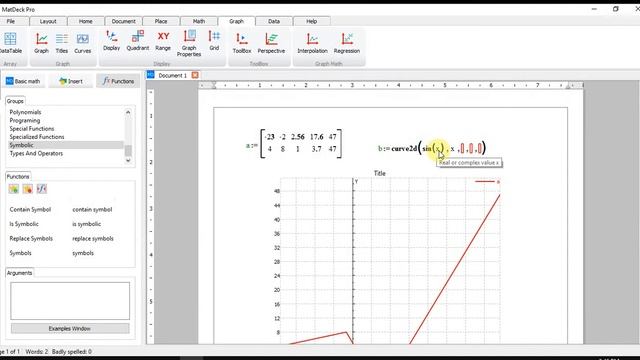Open the Display options icon
Screen dimensions: 640x360
(111, 41)
